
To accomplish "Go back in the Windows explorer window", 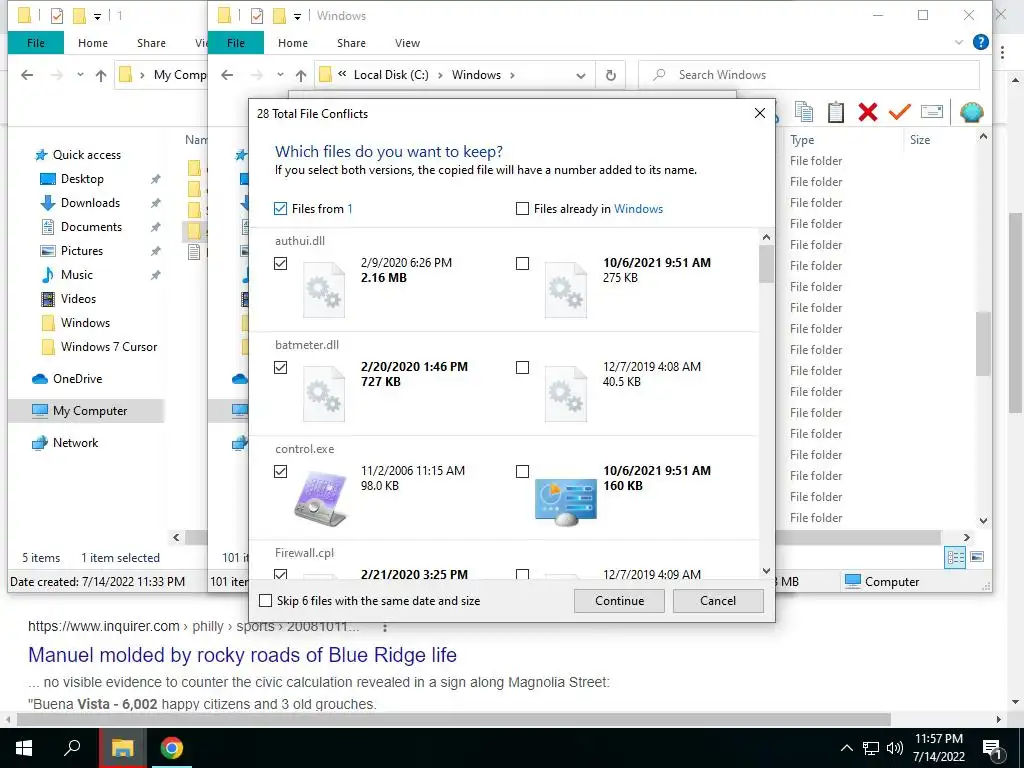I will click(x=227, y=75).
